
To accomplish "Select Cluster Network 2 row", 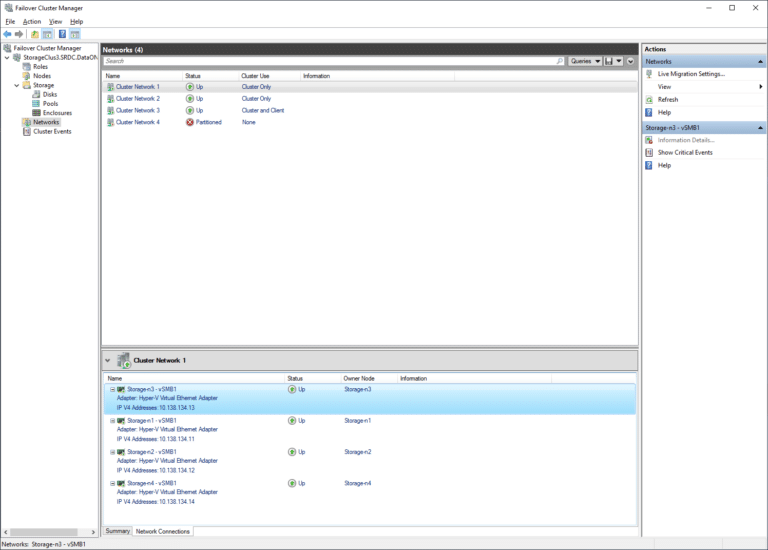I will coord(370,99).
